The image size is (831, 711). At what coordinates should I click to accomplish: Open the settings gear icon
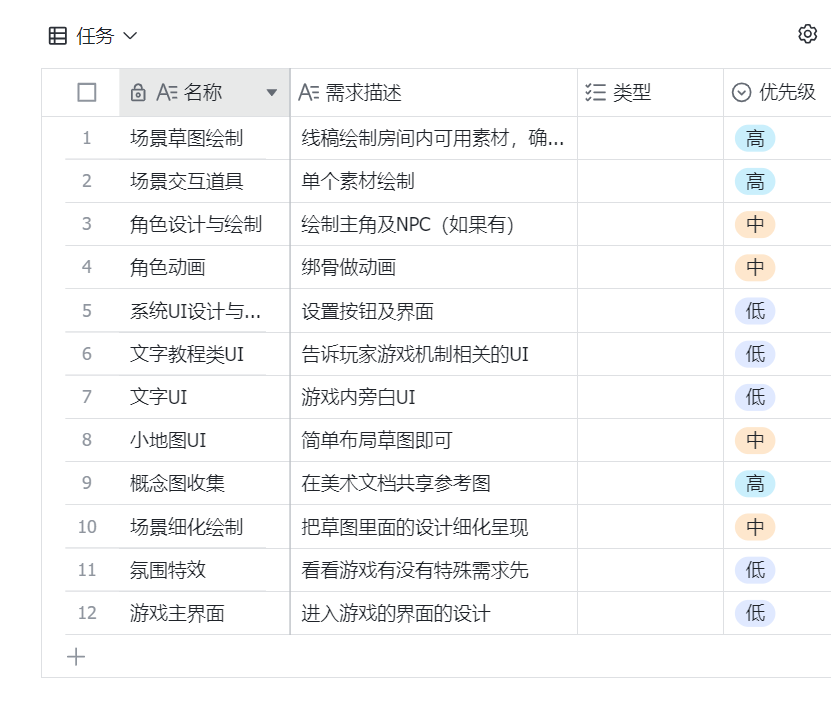point(807,34)
